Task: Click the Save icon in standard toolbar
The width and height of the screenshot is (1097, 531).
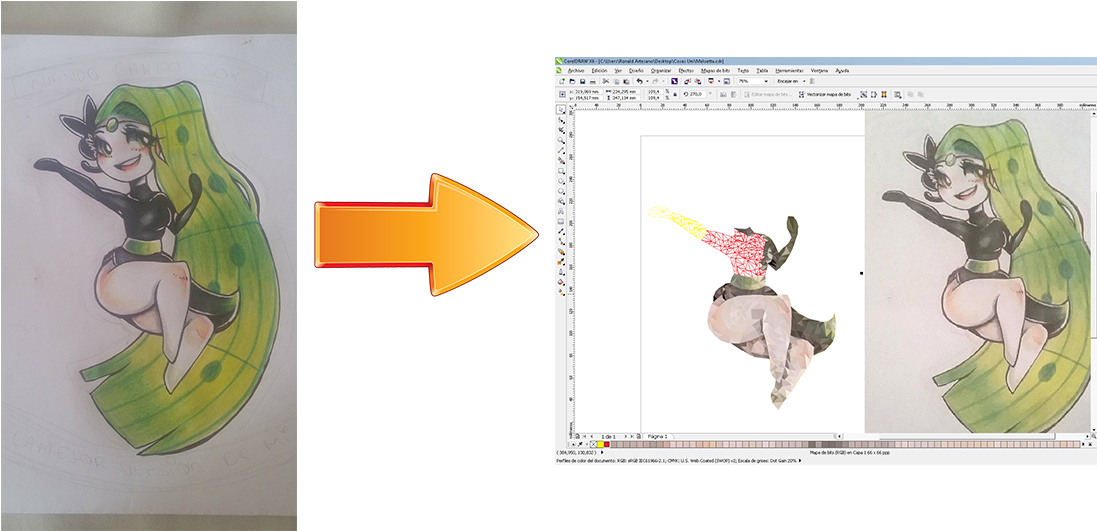Action: pos(582,81)
